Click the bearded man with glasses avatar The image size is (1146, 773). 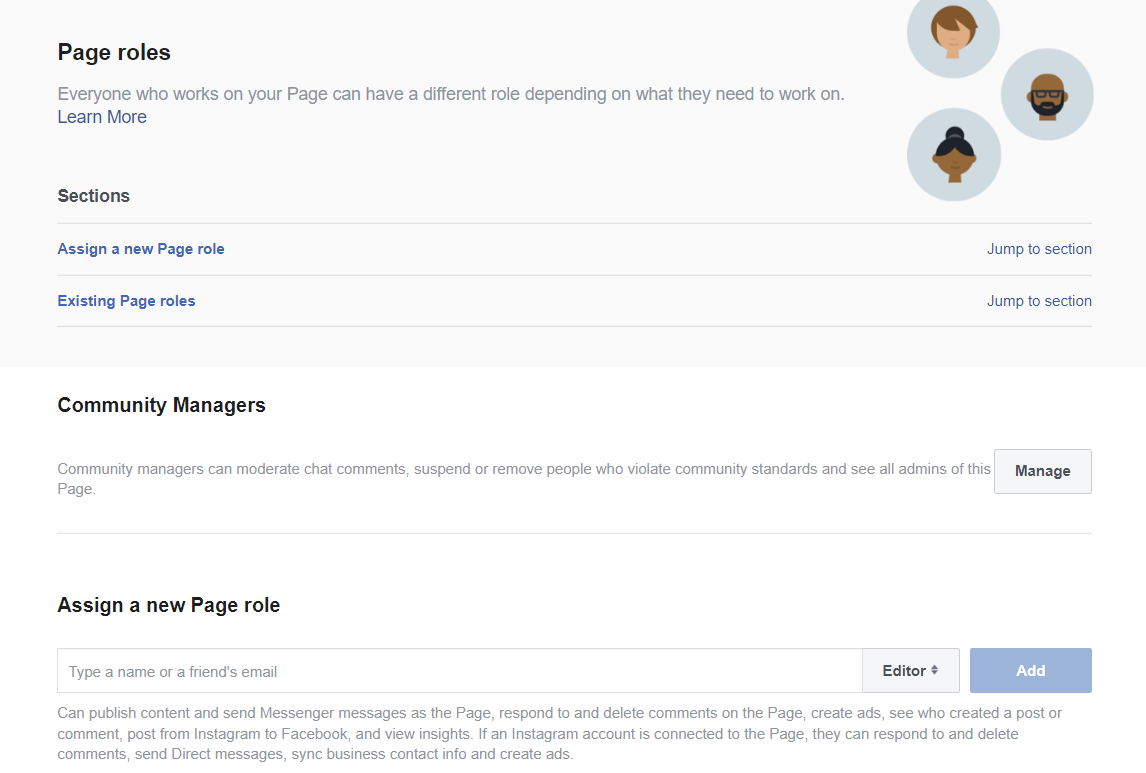(x=1046, y=95)
